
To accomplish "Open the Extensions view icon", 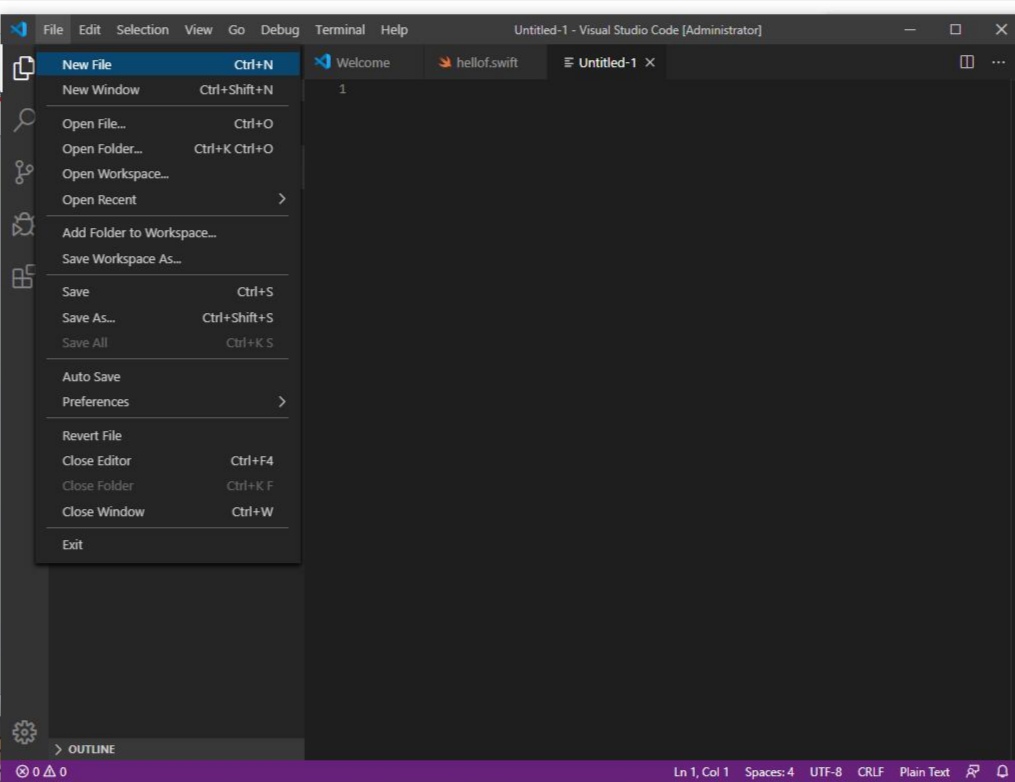I will 23,277.
